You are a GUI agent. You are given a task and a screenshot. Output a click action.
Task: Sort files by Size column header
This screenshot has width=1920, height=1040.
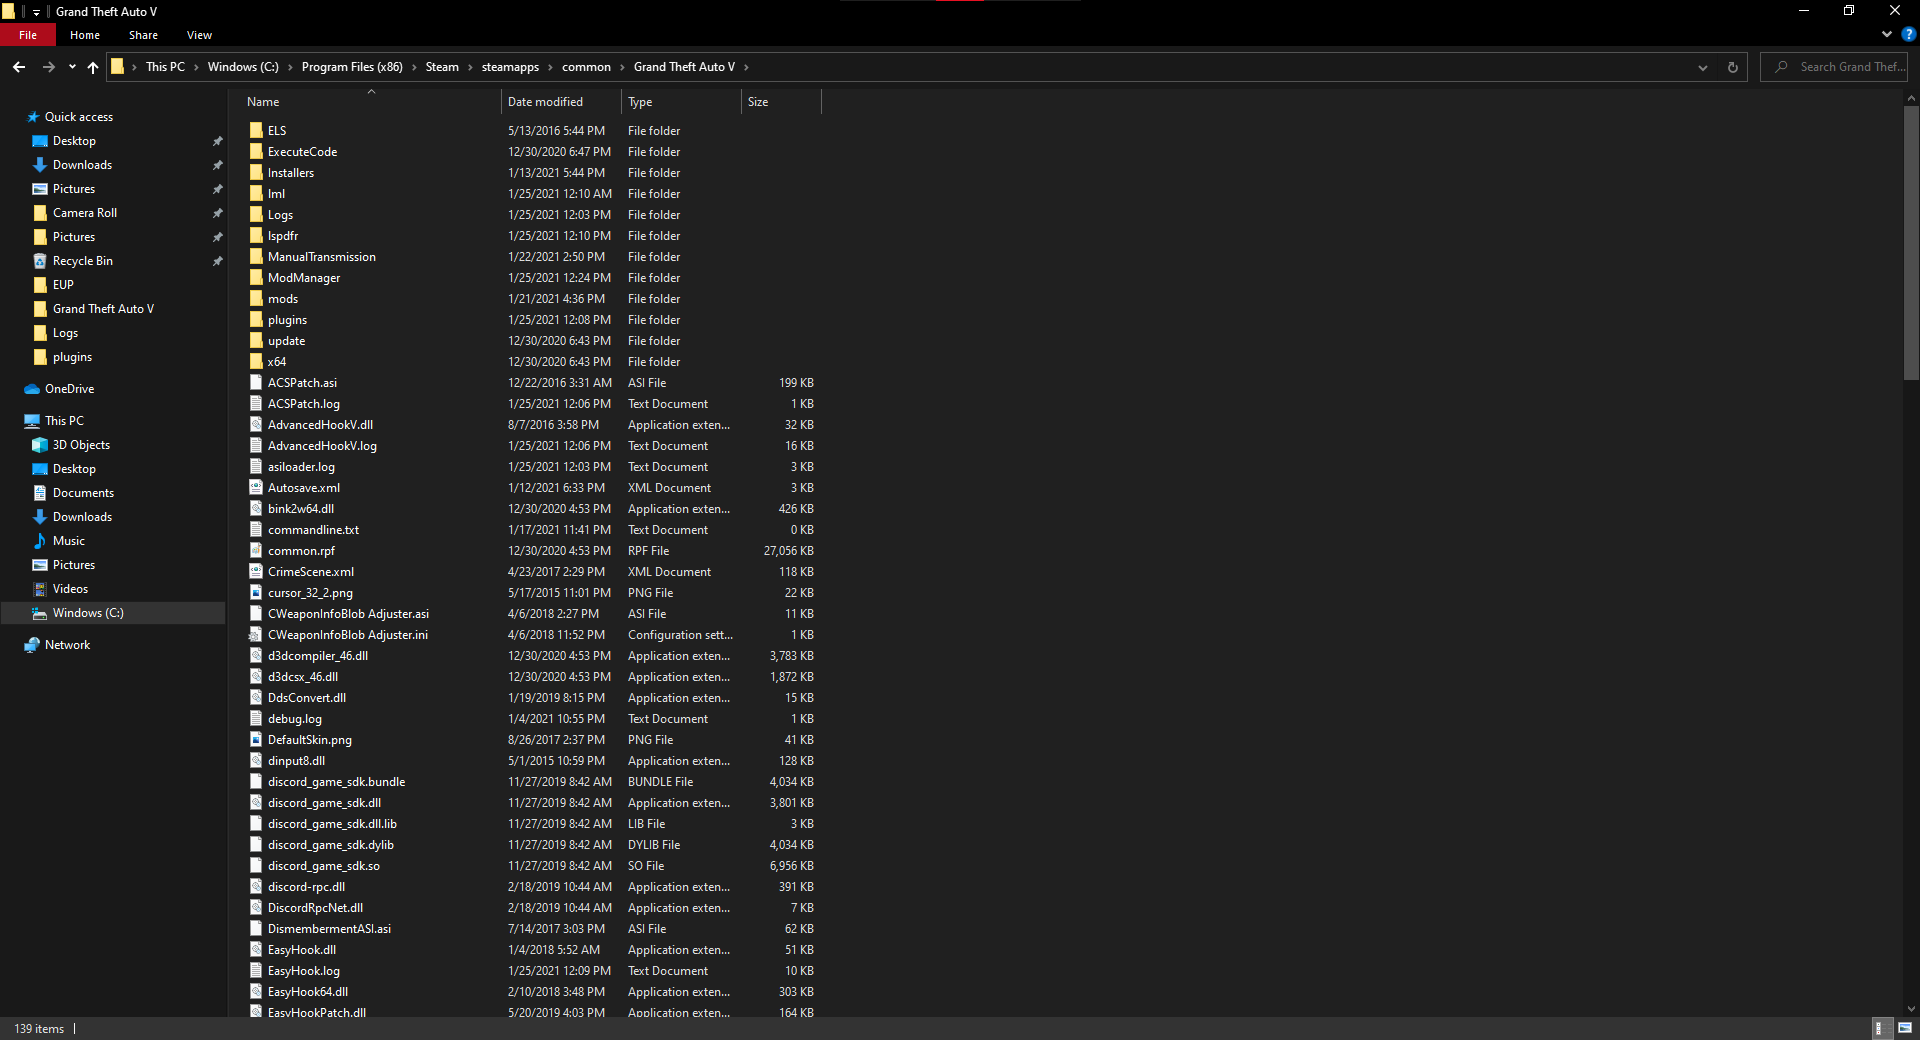[x=781, y=102]
